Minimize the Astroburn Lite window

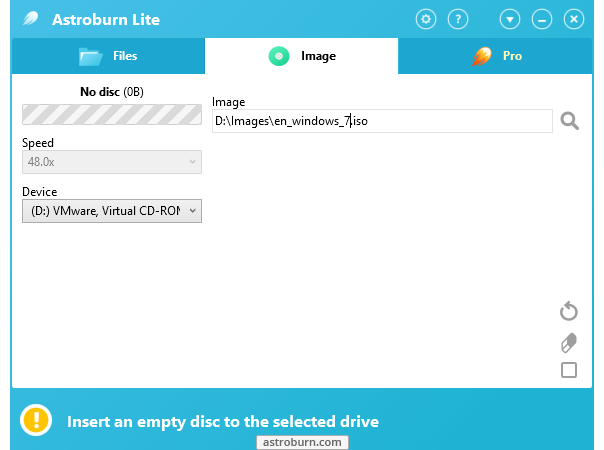542,19
